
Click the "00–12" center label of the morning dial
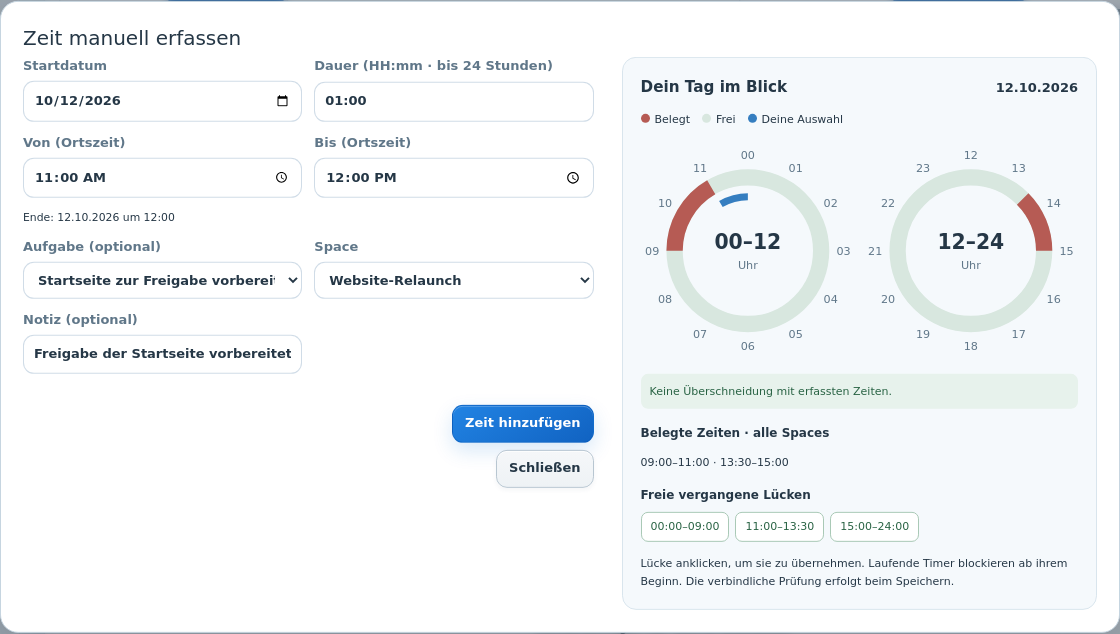(x=748, y=241)
